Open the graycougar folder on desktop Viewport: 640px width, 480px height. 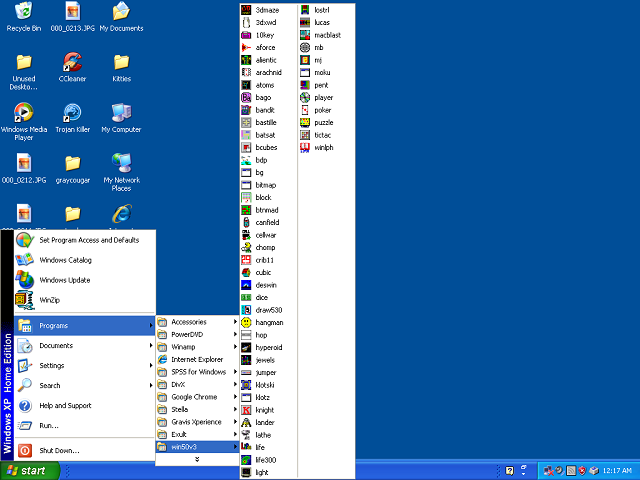72,169
